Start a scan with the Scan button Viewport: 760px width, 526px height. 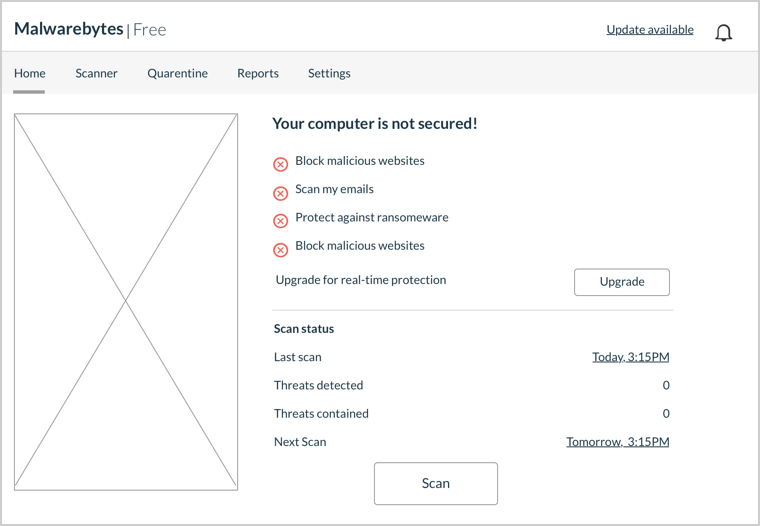436,483
